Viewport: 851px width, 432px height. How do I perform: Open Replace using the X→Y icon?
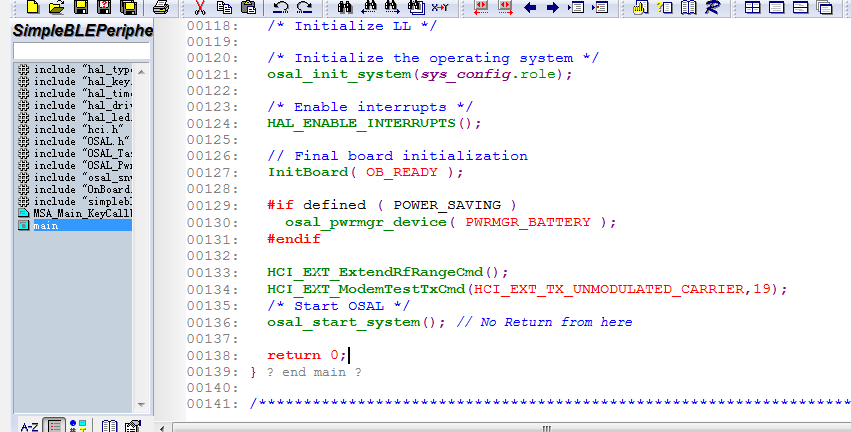[x=440, y=7]
